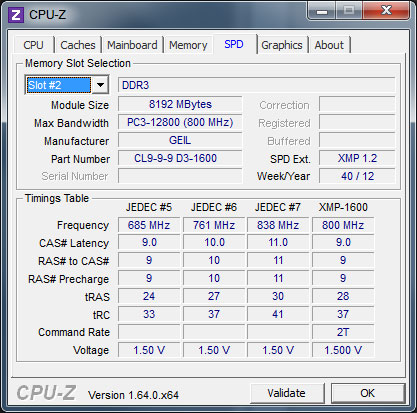Click the 2T Command Rate value
The width and height of the screenshot is (417, 413).
(x=343, y=332)
